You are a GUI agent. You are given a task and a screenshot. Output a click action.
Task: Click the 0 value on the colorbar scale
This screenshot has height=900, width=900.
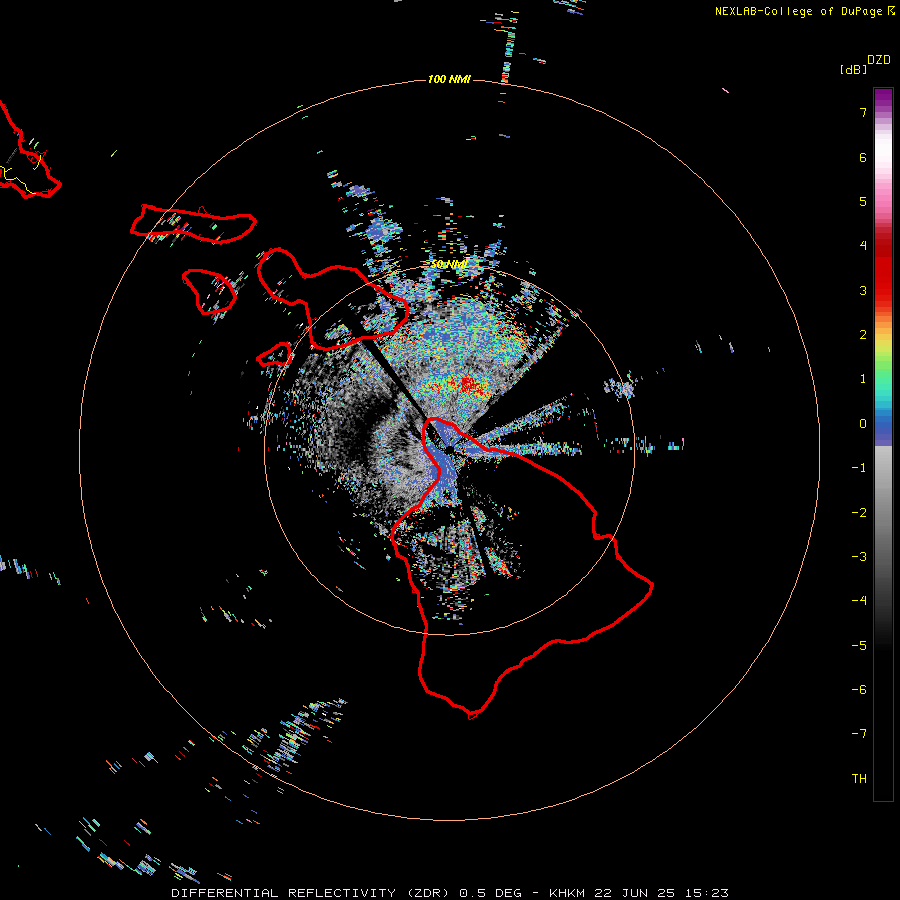(863, 424)
